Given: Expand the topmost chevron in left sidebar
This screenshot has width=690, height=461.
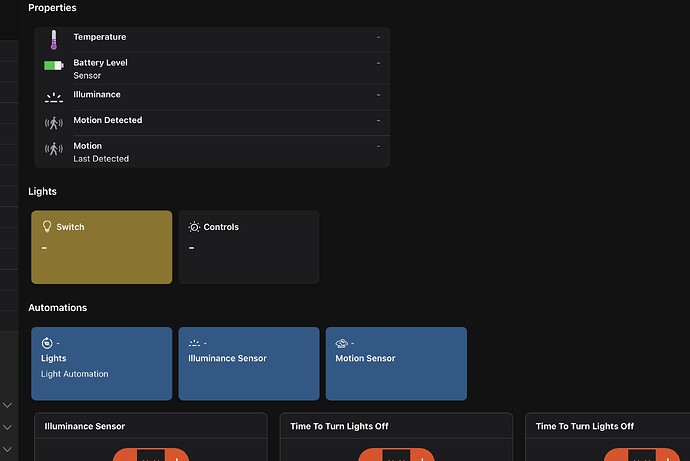Looking at the screenshot, I should [x=7, y=405].
